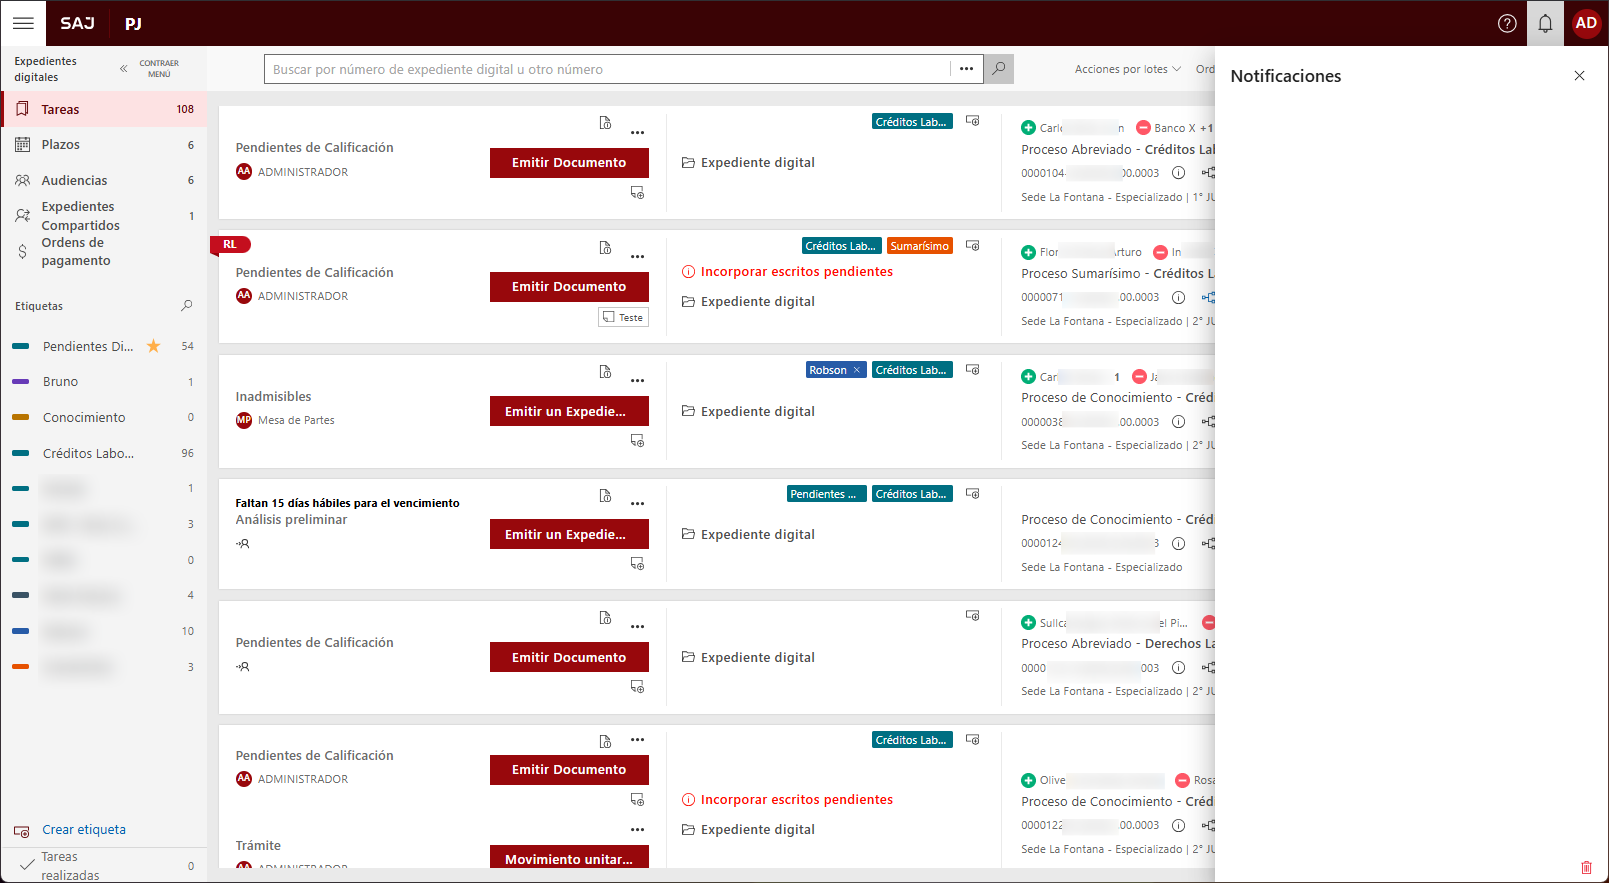Open the Audiencias section
Image resolution: width=1609 pixels, height=883 pixels.
click(74, 181)
